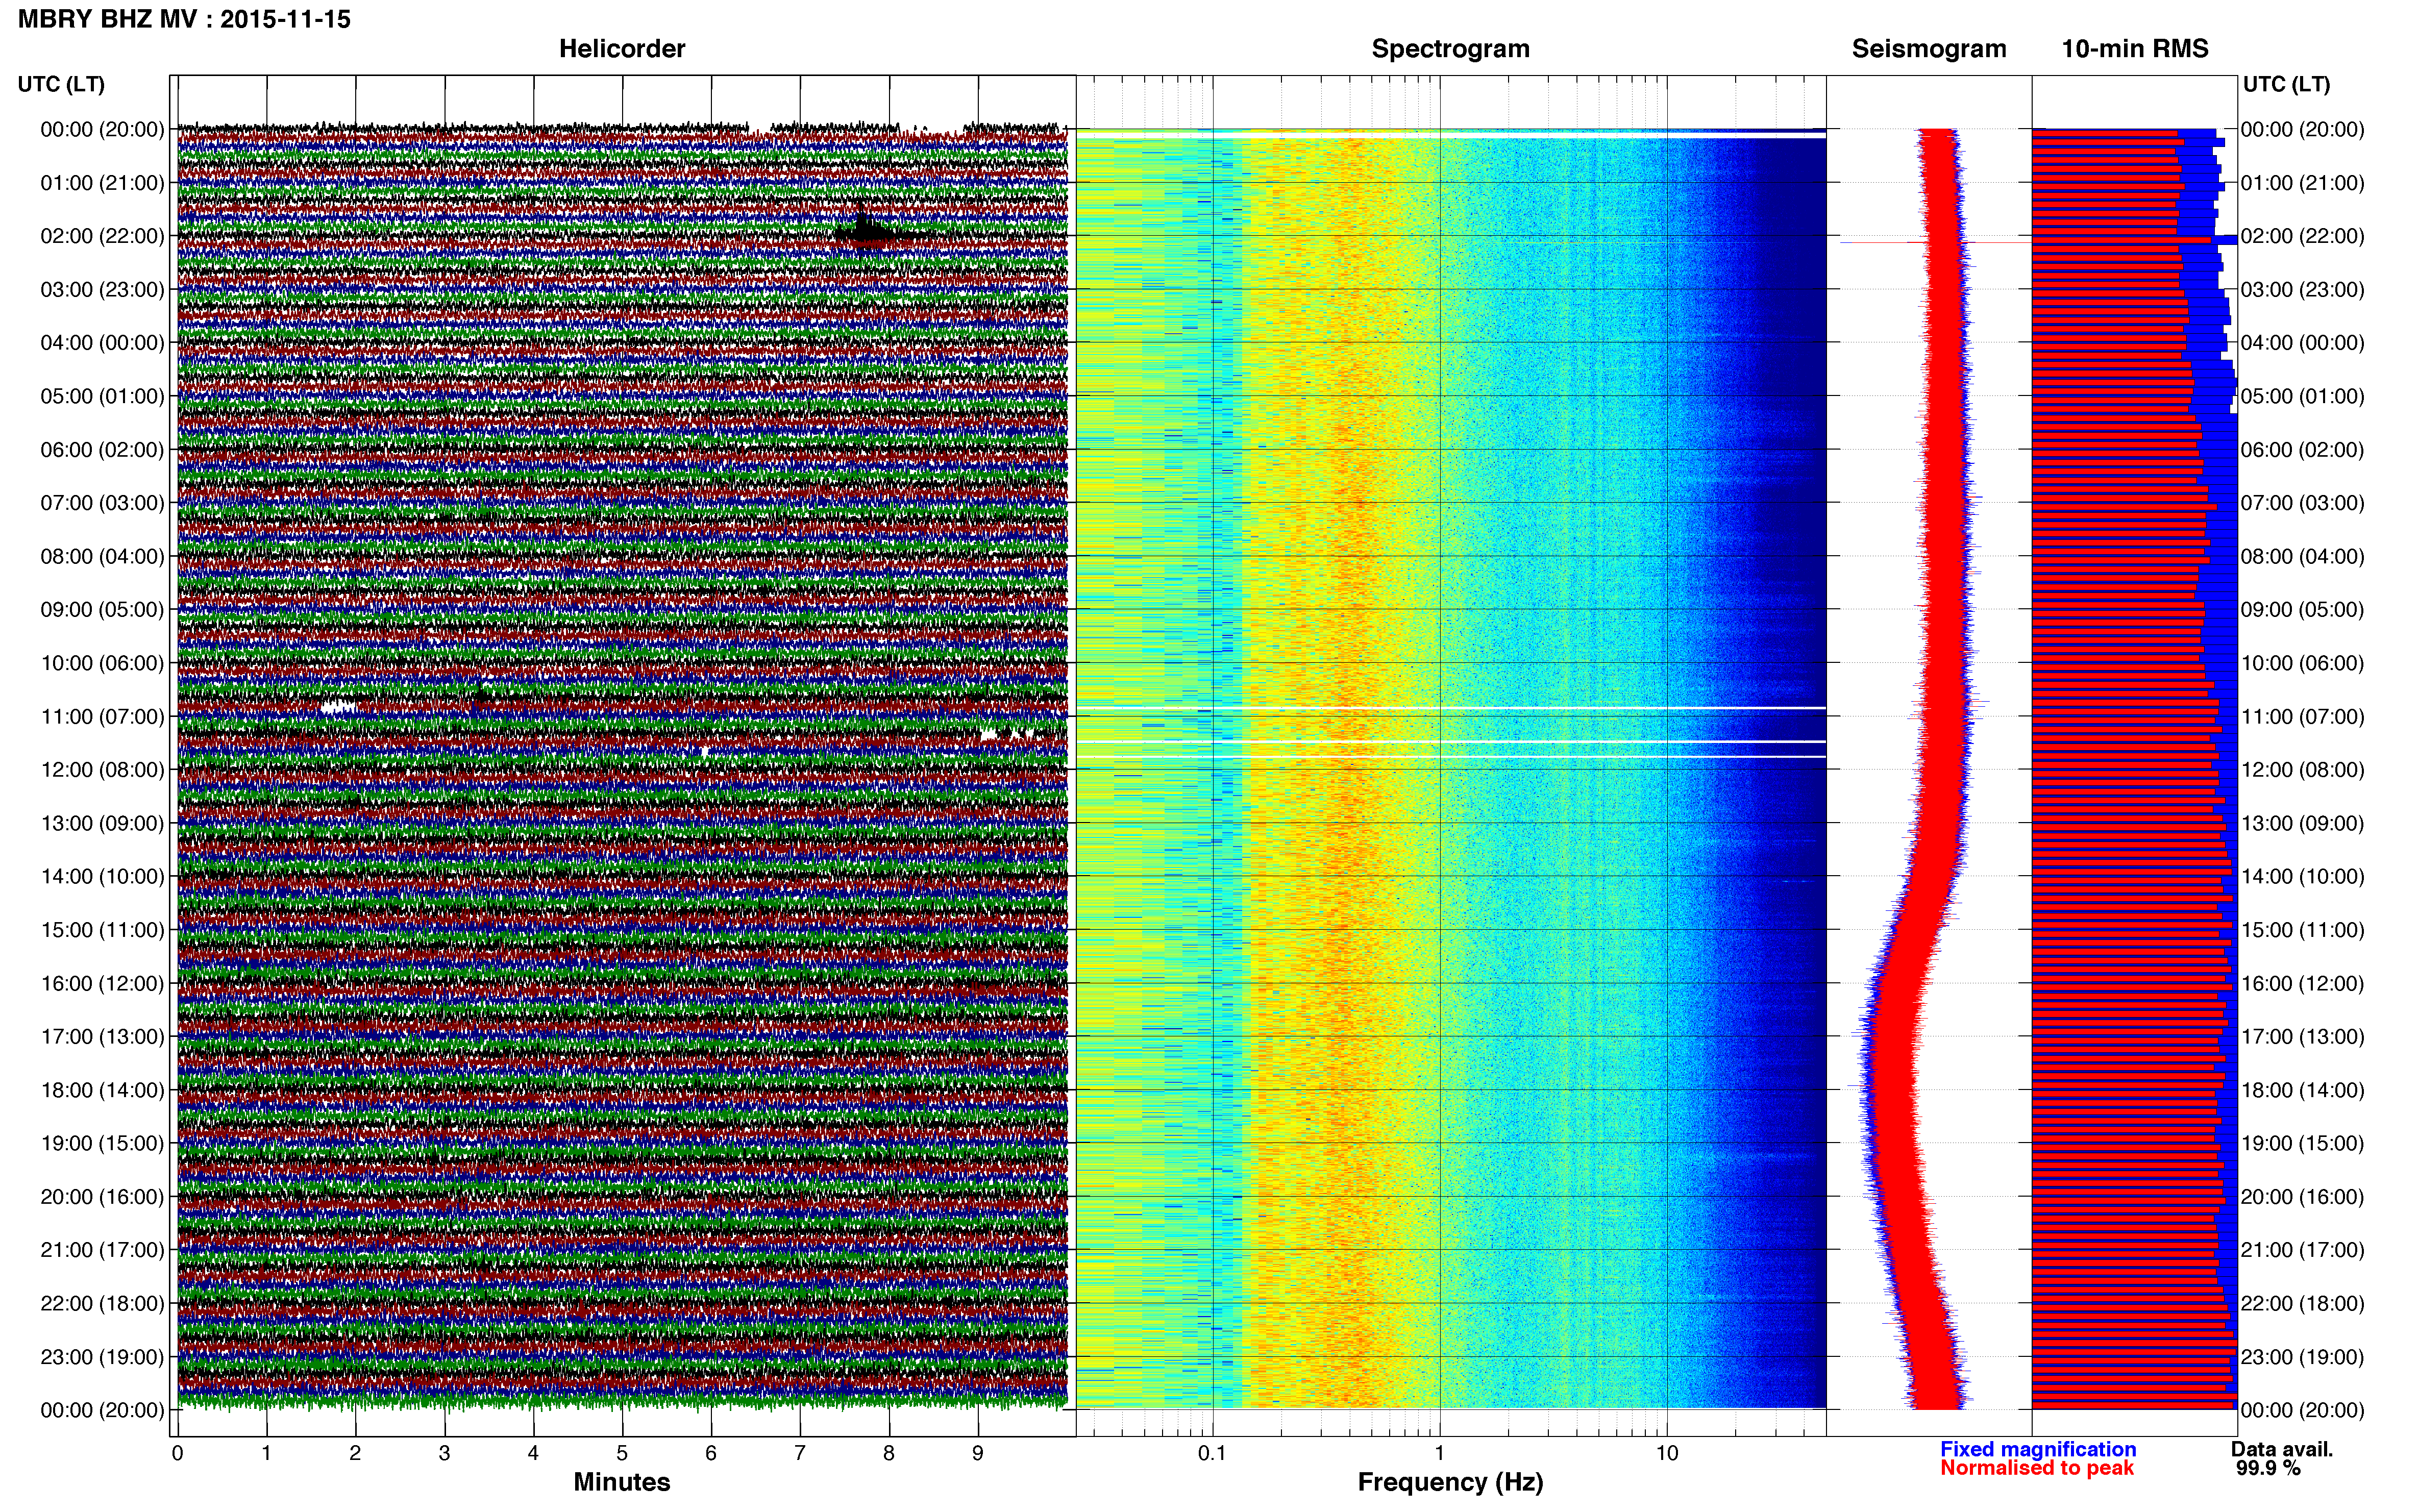Click the 02:00 (22:00) label on Helicorder side

pyautogui.click(x=102, y=236)
